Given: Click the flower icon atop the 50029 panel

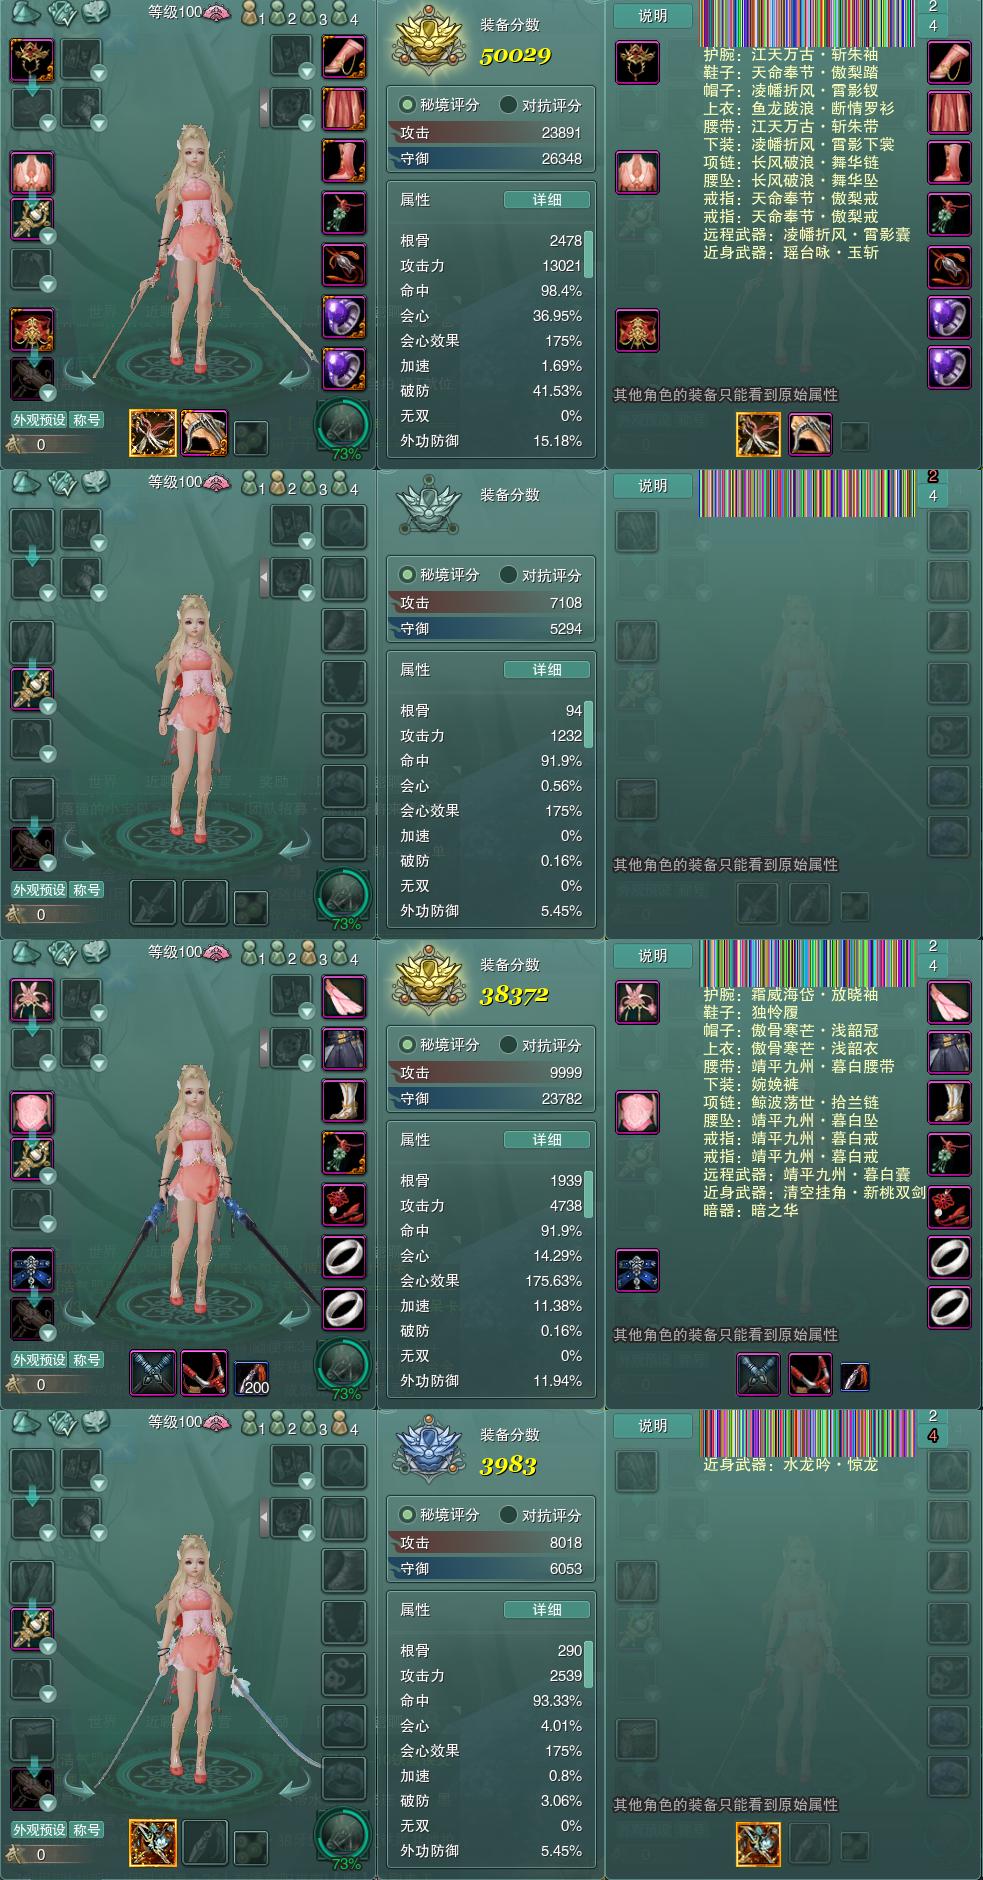Looking at the screenshot, I should tap(96, 11).
